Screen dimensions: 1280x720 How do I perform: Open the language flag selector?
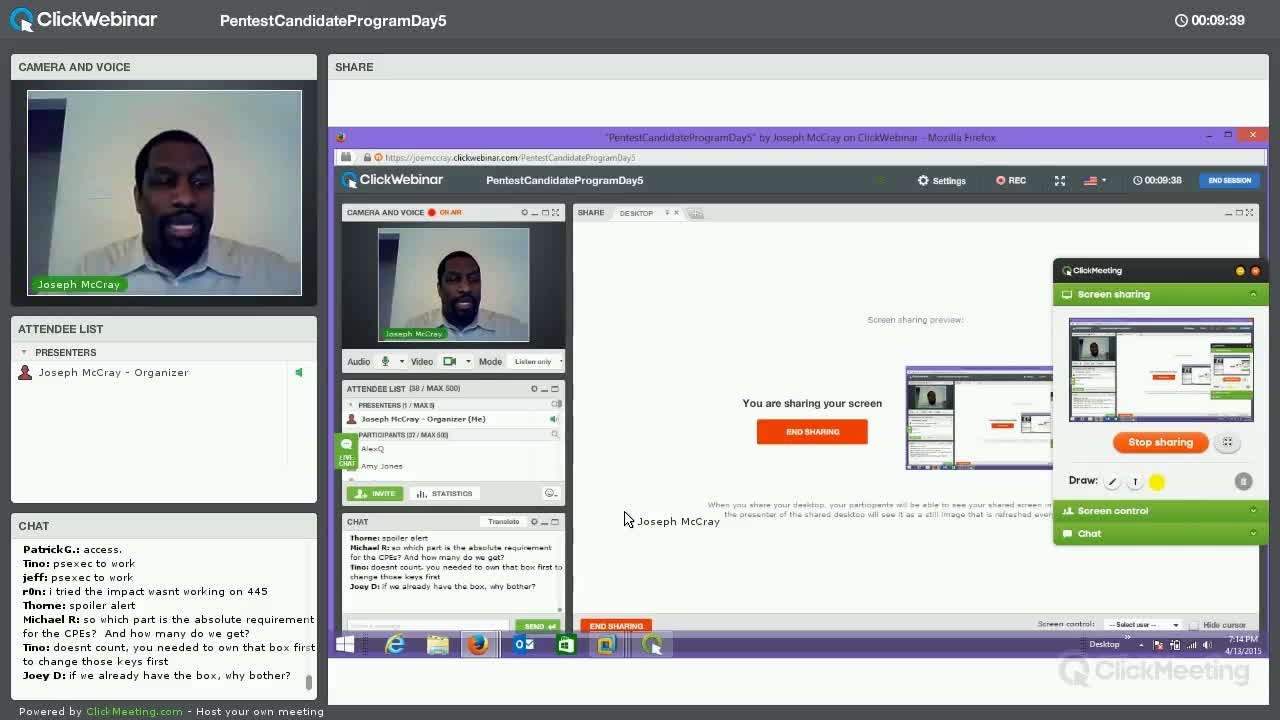coord(1095,180)
